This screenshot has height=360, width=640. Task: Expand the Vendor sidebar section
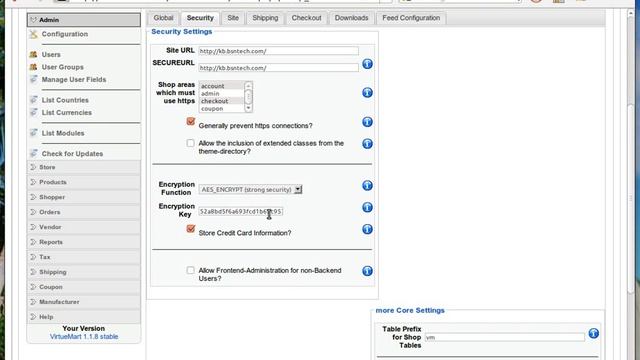pyautogui.click(x=84, y=227)
